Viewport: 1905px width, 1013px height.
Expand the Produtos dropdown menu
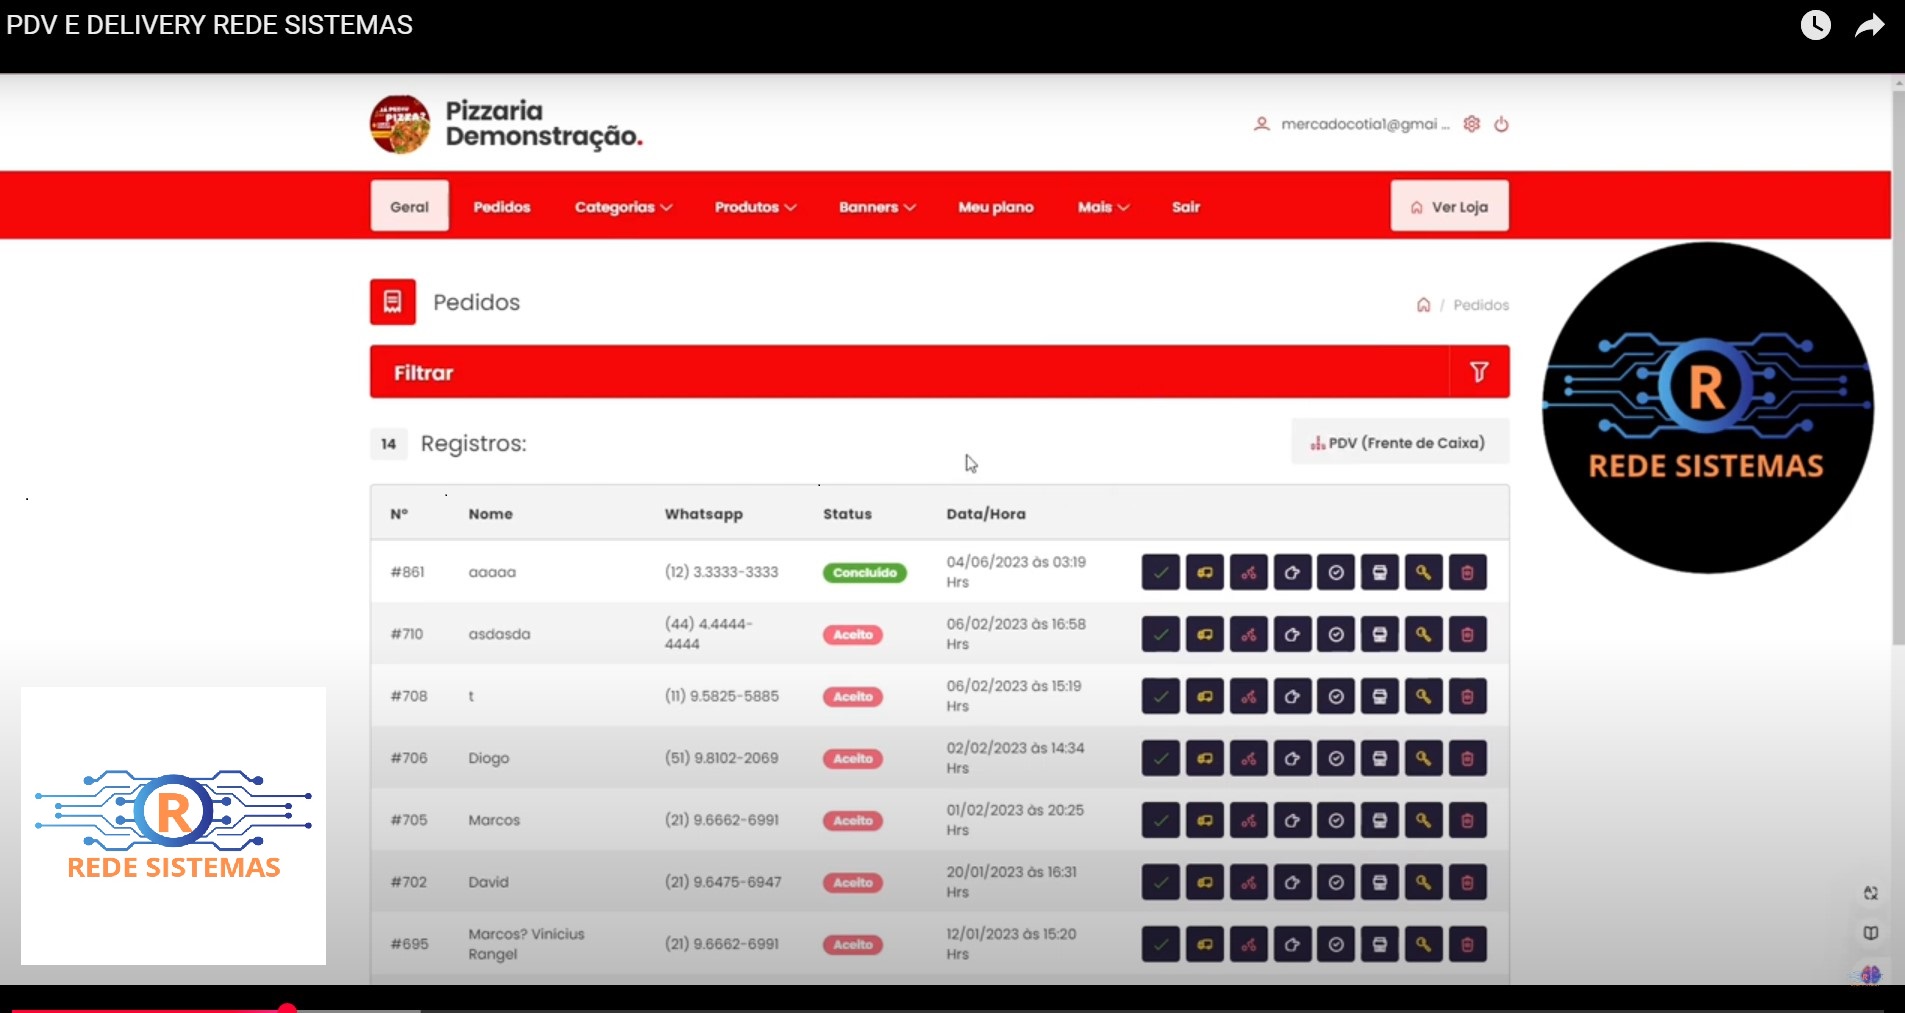(755, 207)
